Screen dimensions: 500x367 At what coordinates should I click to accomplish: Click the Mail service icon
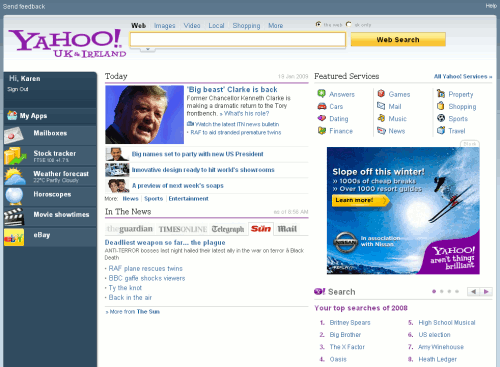[x=381, y=106]
